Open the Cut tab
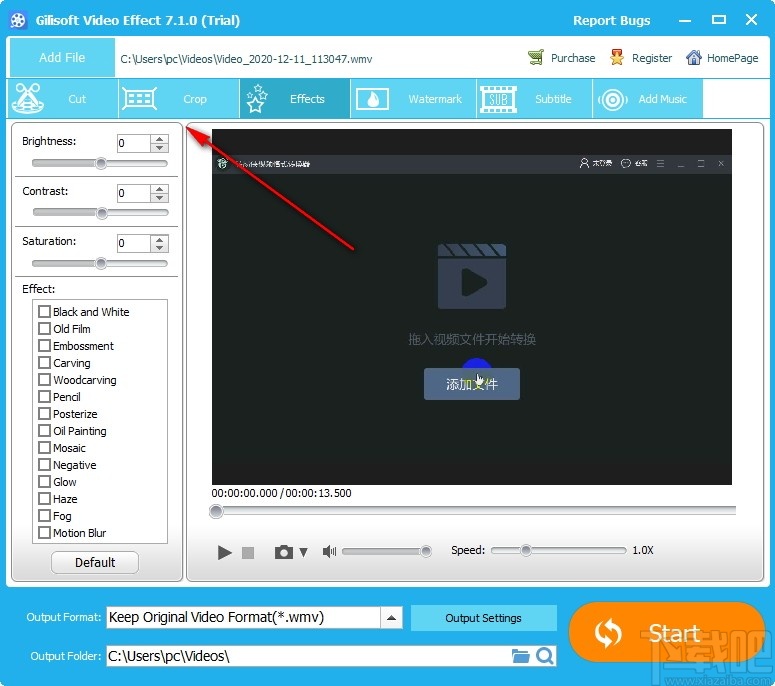The height and width of the screenshot is (686, 775). pos(63,99)
